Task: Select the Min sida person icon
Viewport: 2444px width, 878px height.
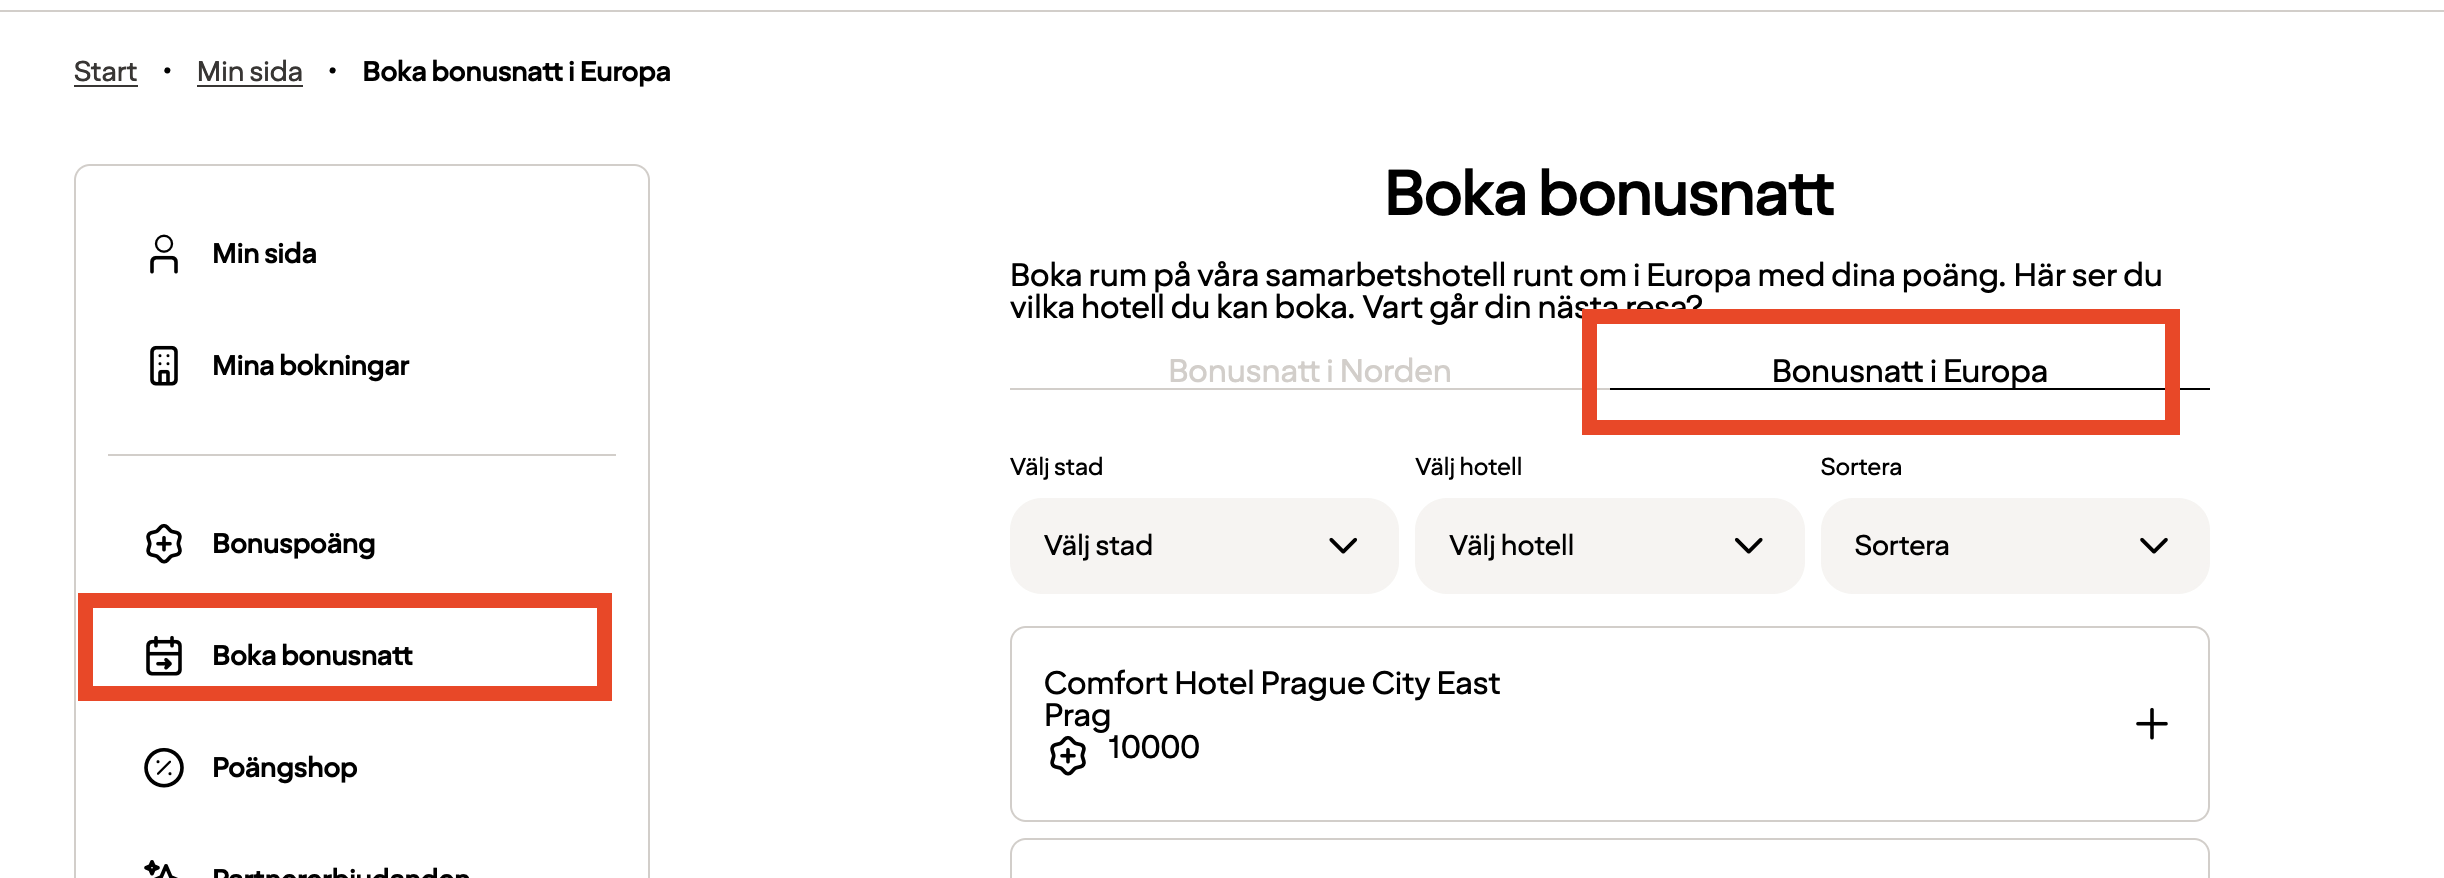Action: 163,254
